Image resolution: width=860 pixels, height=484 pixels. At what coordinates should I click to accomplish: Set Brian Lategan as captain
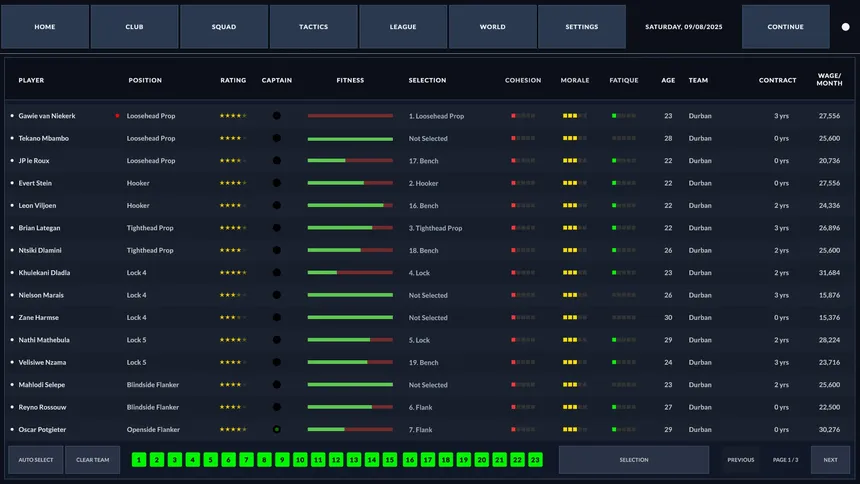[276, 228]
